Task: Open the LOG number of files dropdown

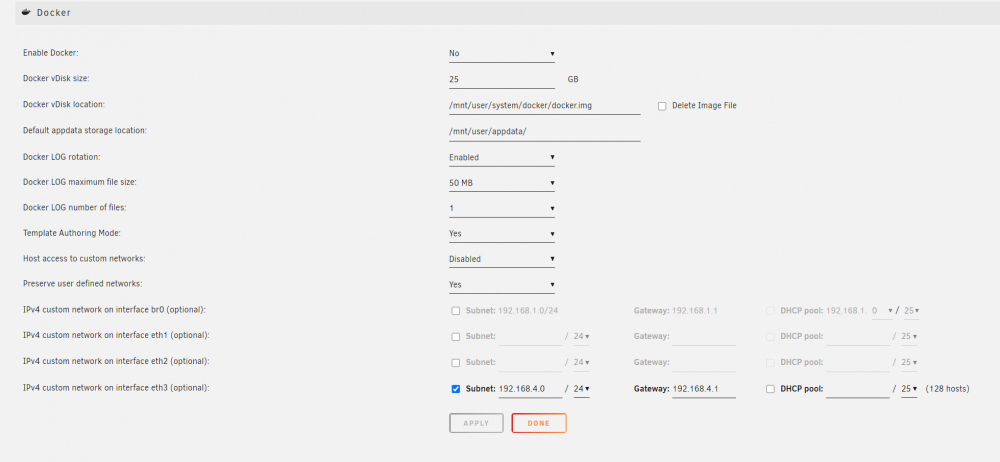Action: click(x=502, y=208)
